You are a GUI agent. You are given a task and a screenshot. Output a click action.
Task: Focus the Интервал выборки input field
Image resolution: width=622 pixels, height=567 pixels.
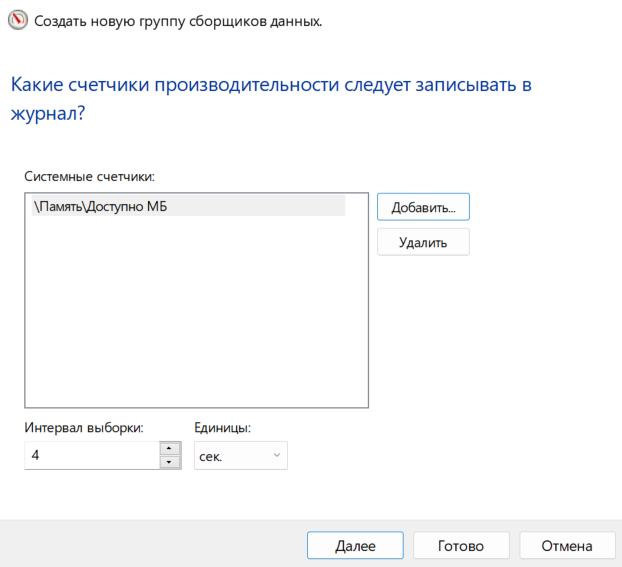92,455
